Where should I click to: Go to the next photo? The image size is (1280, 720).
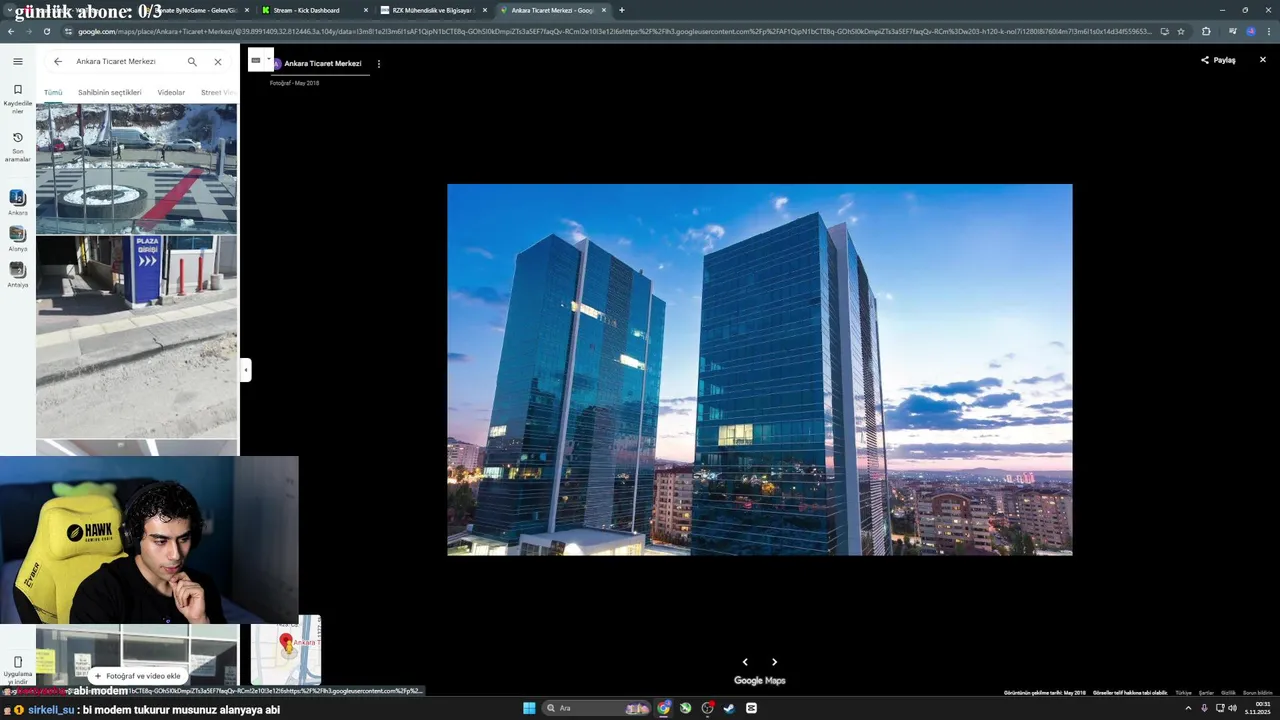[x=774, y=662]
